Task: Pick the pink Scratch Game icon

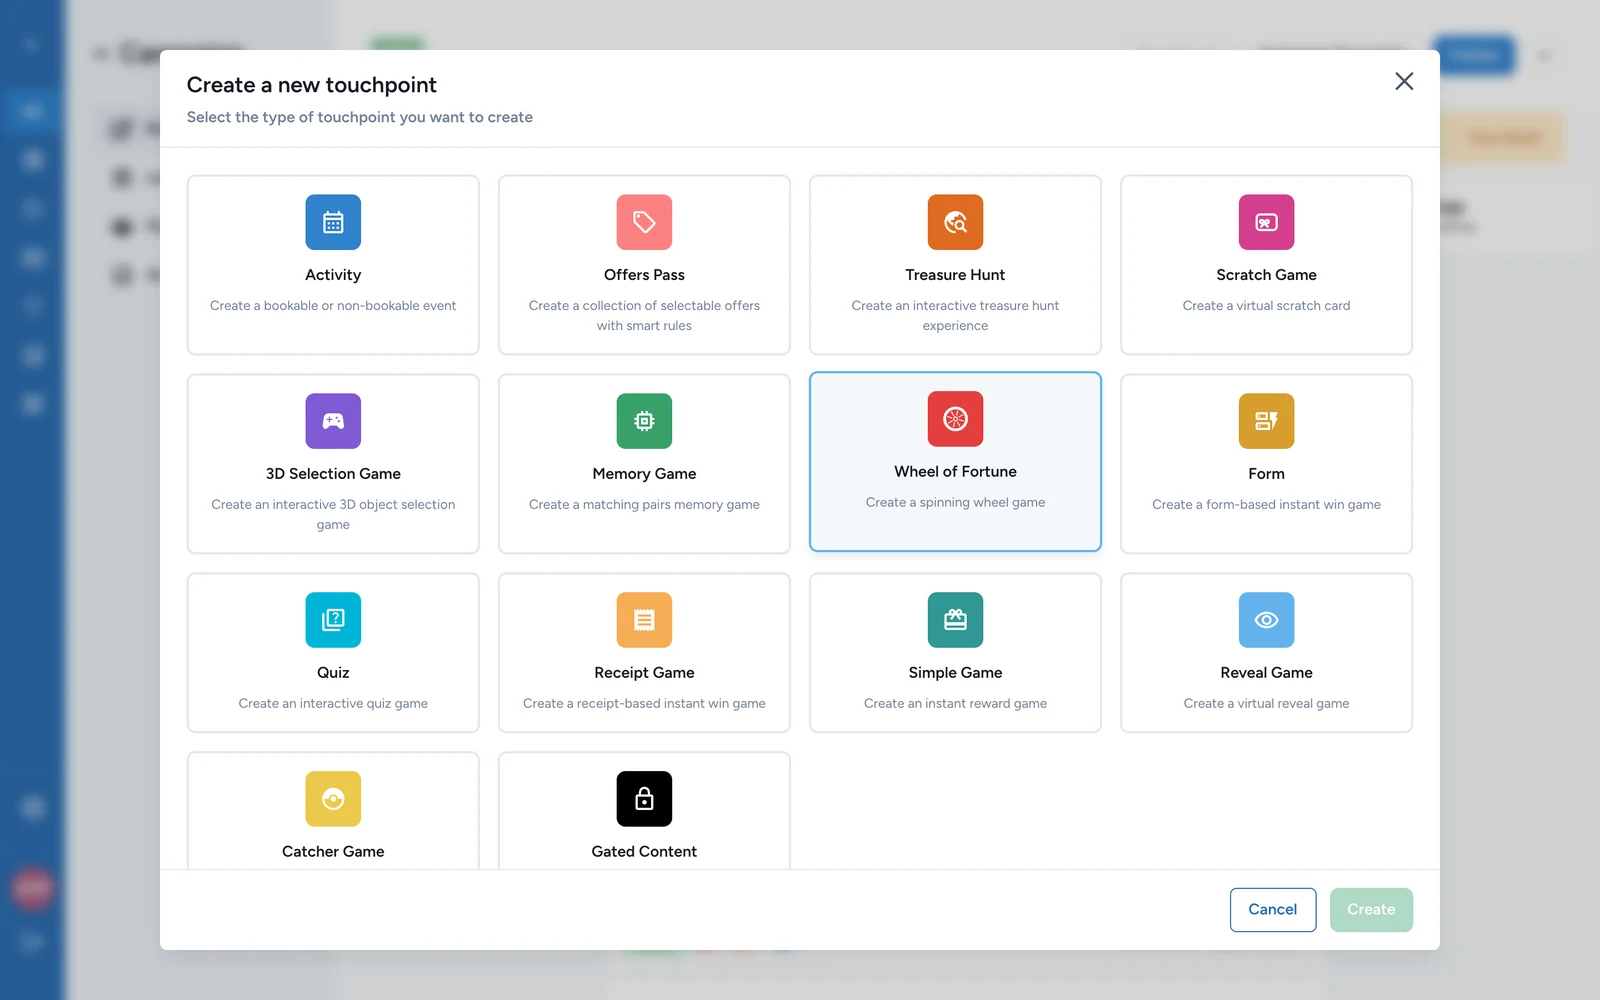Action: (x=1266, y=222)
